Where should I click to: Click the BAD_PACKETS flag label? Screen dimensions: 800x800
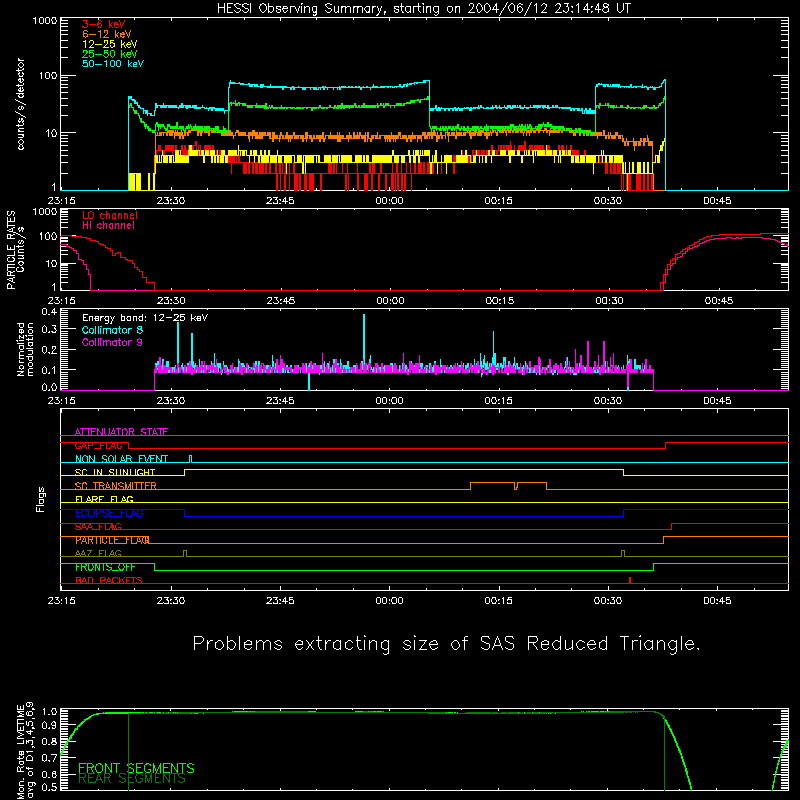point(109,580)
